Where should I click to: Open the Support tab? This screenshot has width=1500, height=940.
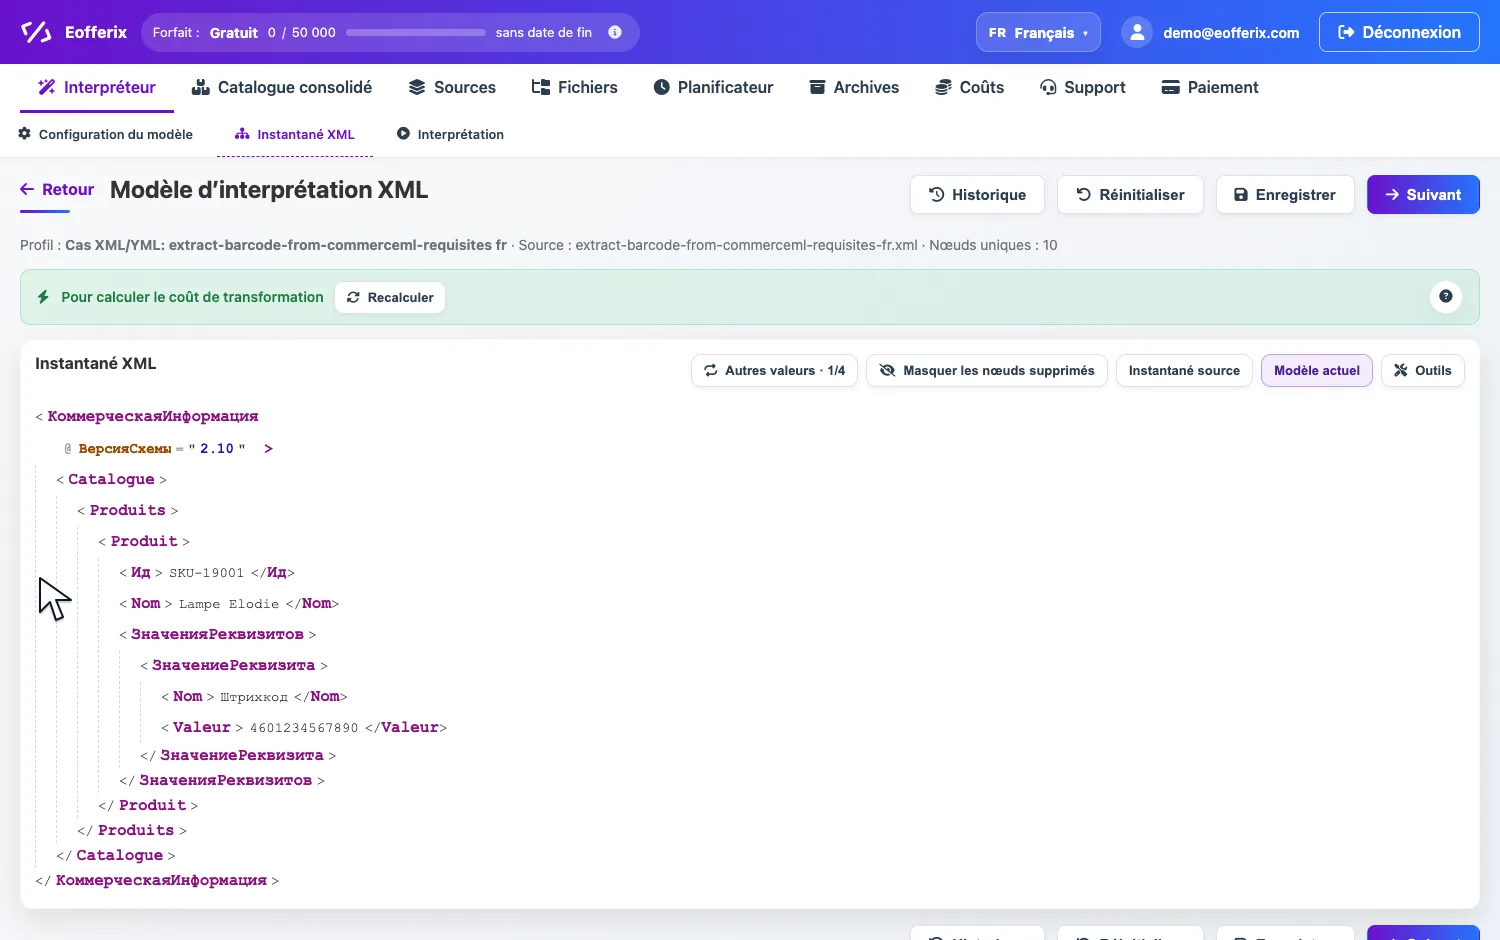tap(1083, 87)
